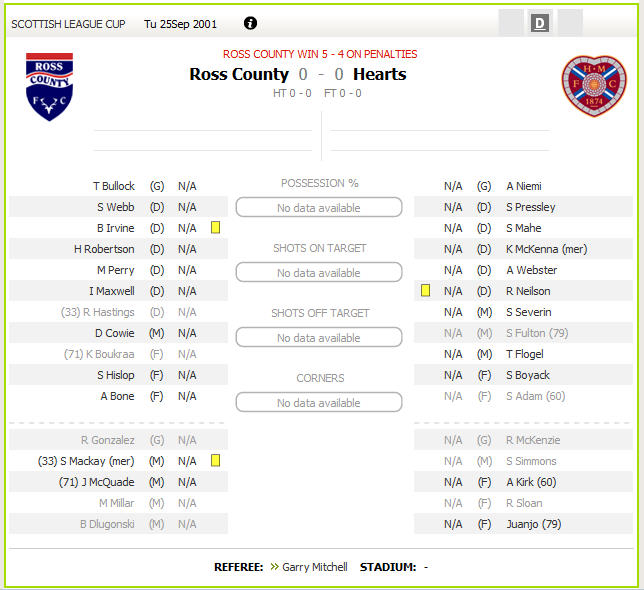
Task: Click the D draw result icon
Action: click(x=540, y=23)
